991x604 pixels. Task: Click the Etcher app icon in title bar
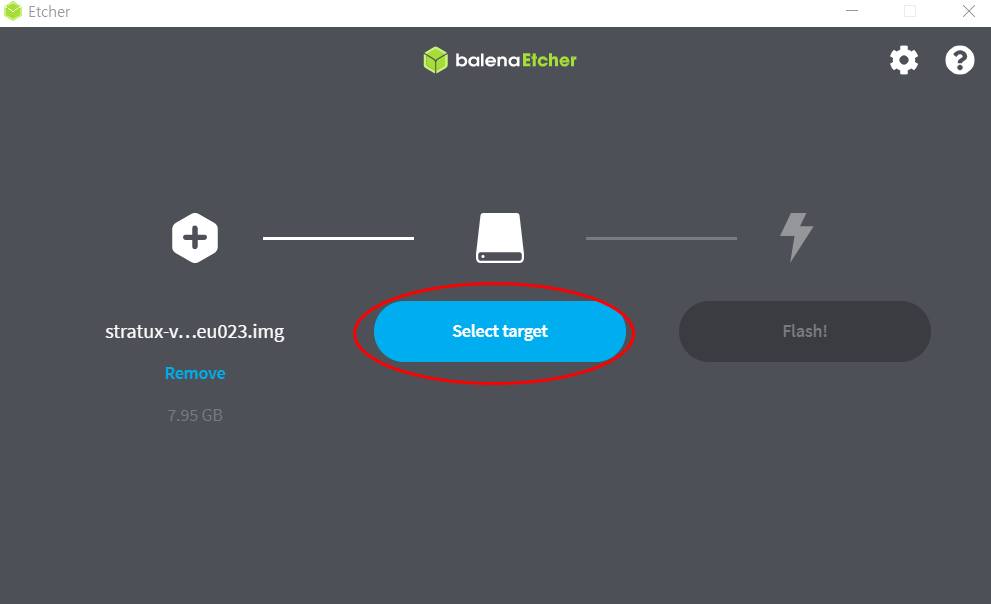(x=13, y=11)
